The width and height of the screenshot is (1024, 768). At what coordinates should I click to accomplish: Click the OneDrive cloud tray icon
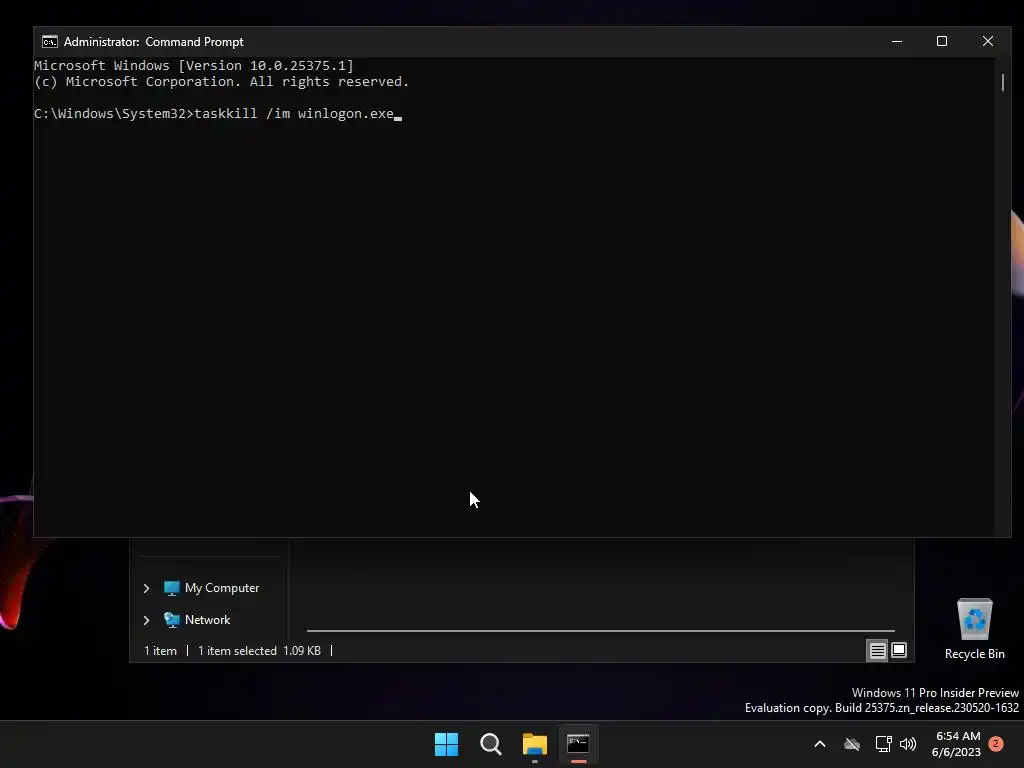(x=852, y=744)
